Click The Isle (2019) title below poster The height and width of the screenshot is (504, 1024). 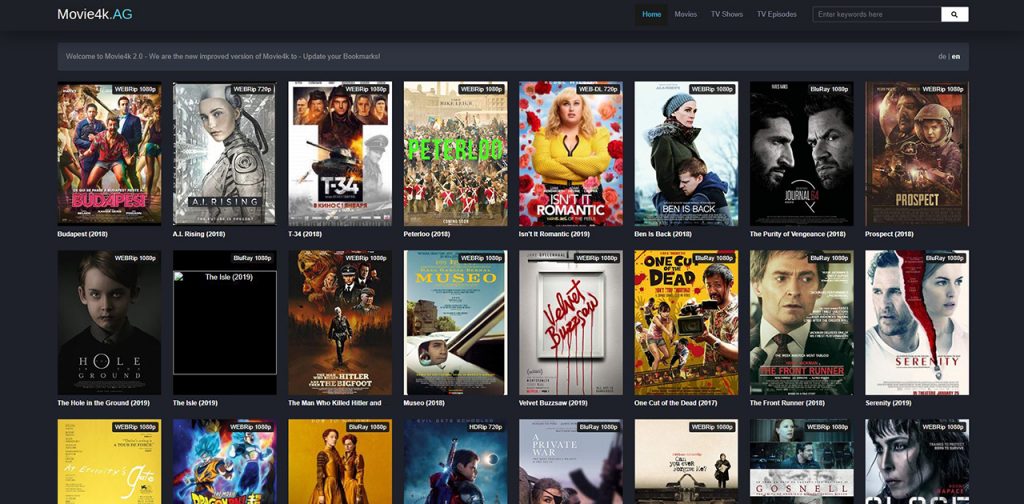click(x=195, y=403)
